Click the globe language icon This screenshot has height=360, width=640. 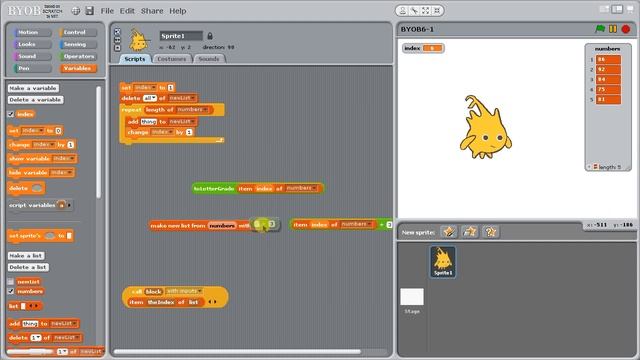[x=76, y=11]
